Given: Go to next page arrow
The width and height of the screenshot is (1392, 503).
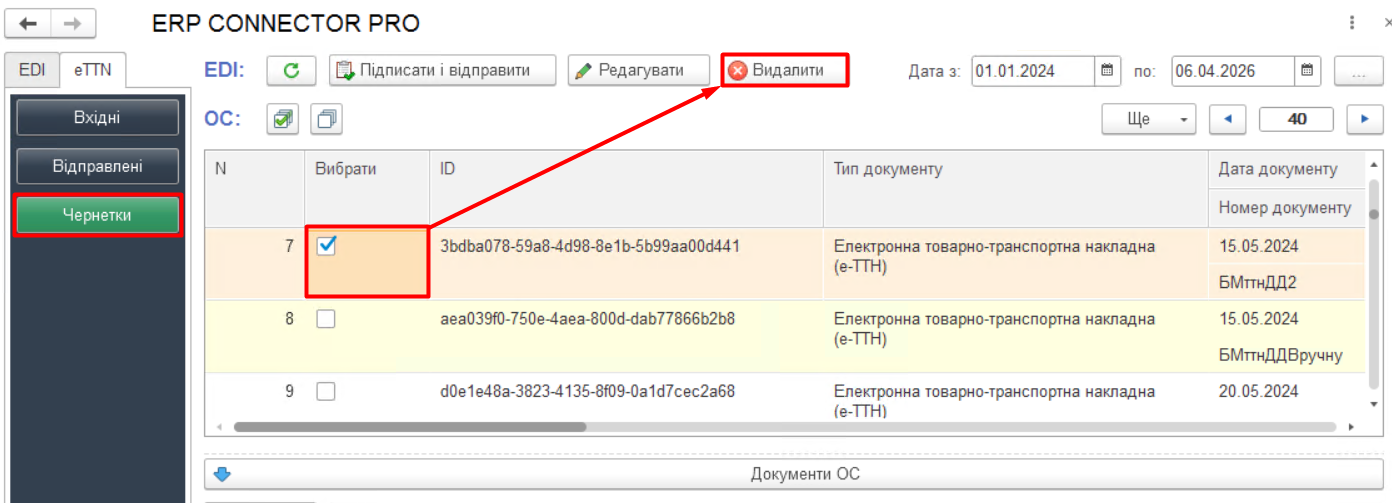Looking at the screenshot, I should click(1364, 119).
